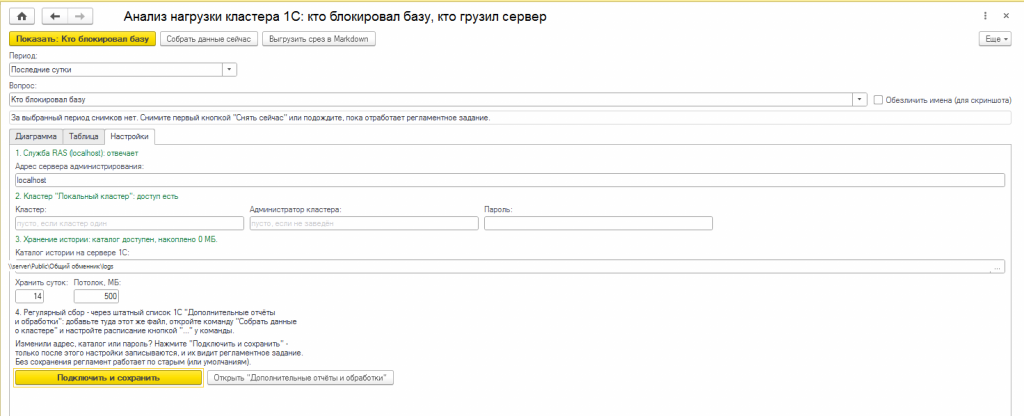Switch to the Таблица tab
This screenshot has height=416, width=1024.
click(x=84, y=136)
